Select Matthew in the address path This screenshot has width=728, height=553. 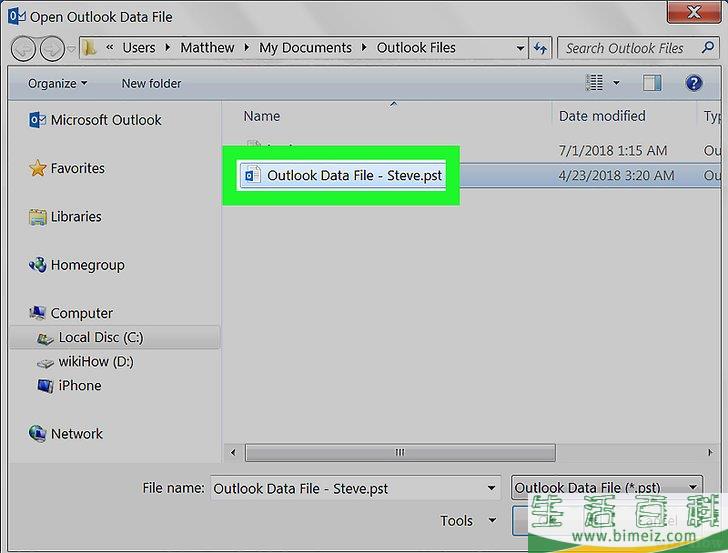coord(207,47)
